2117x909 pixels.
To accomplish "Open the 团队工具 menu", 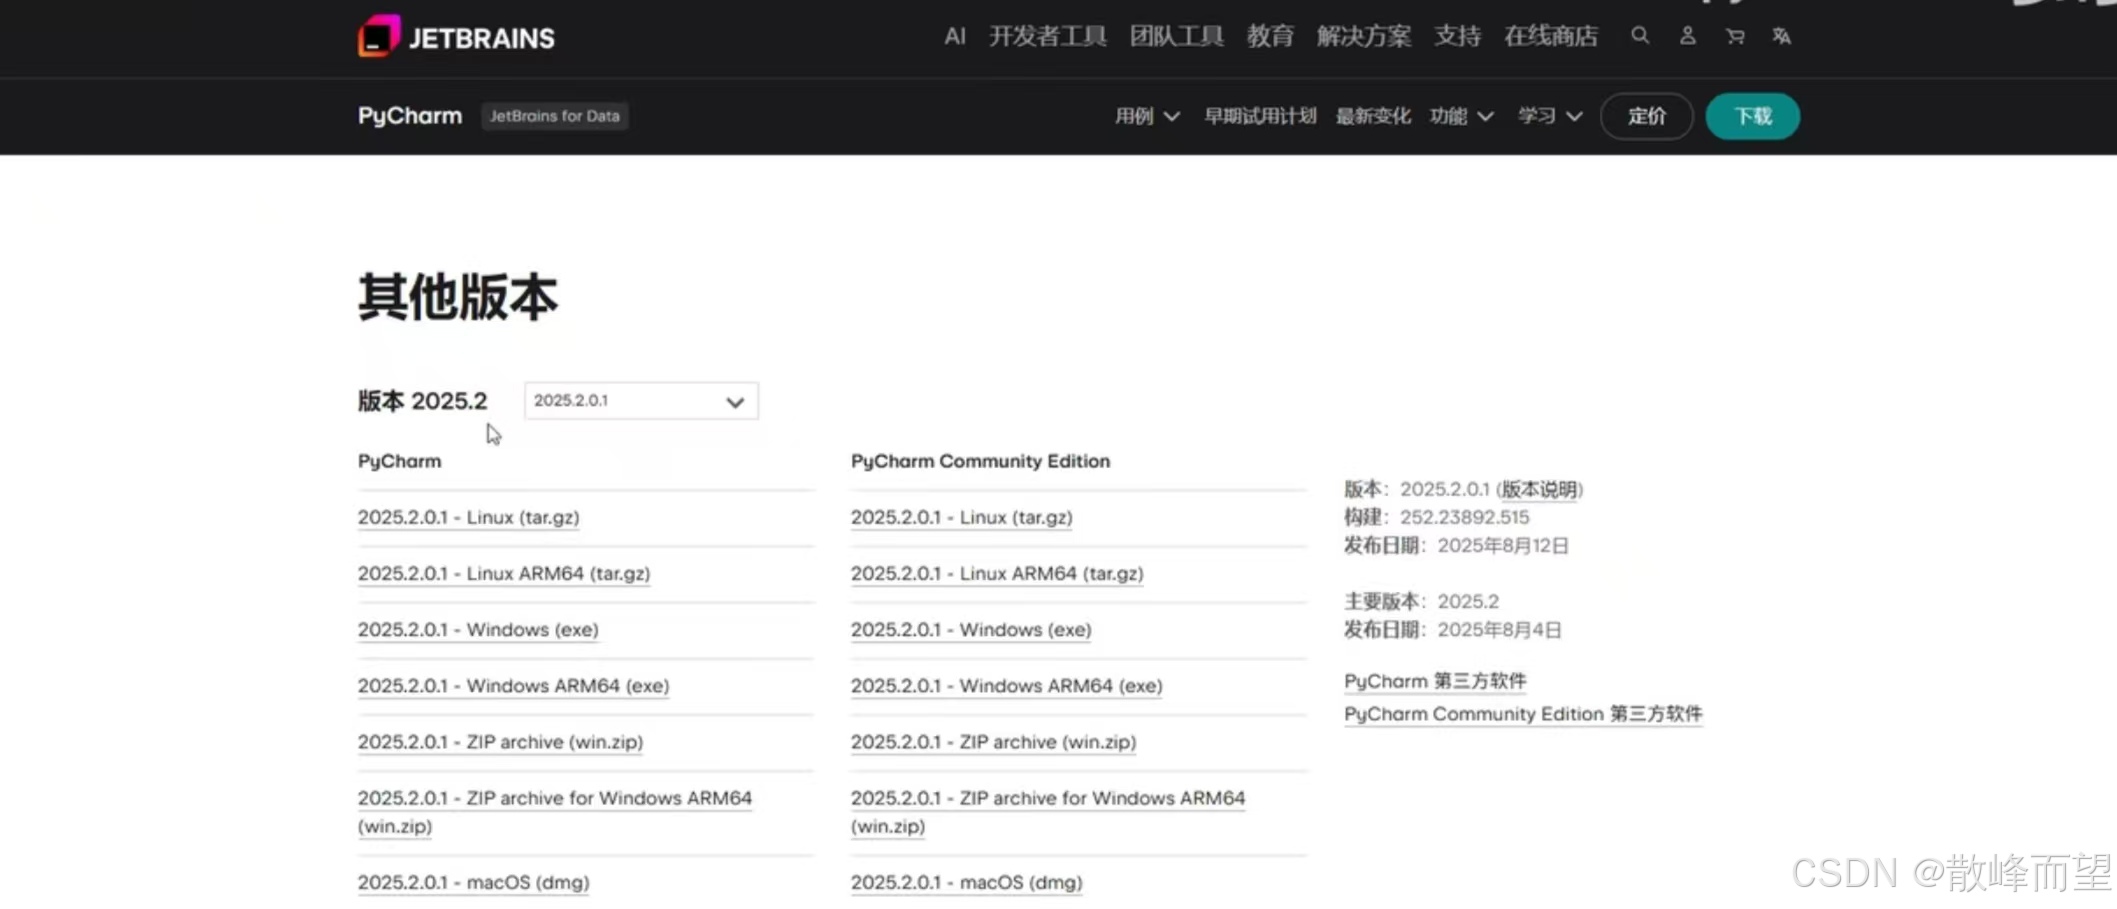I will pos(1177,36).
